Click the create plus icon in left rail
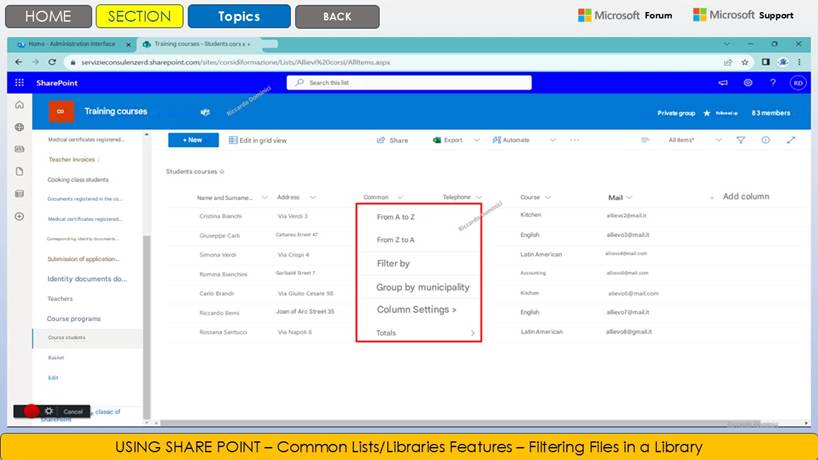 tap(20, 216)
